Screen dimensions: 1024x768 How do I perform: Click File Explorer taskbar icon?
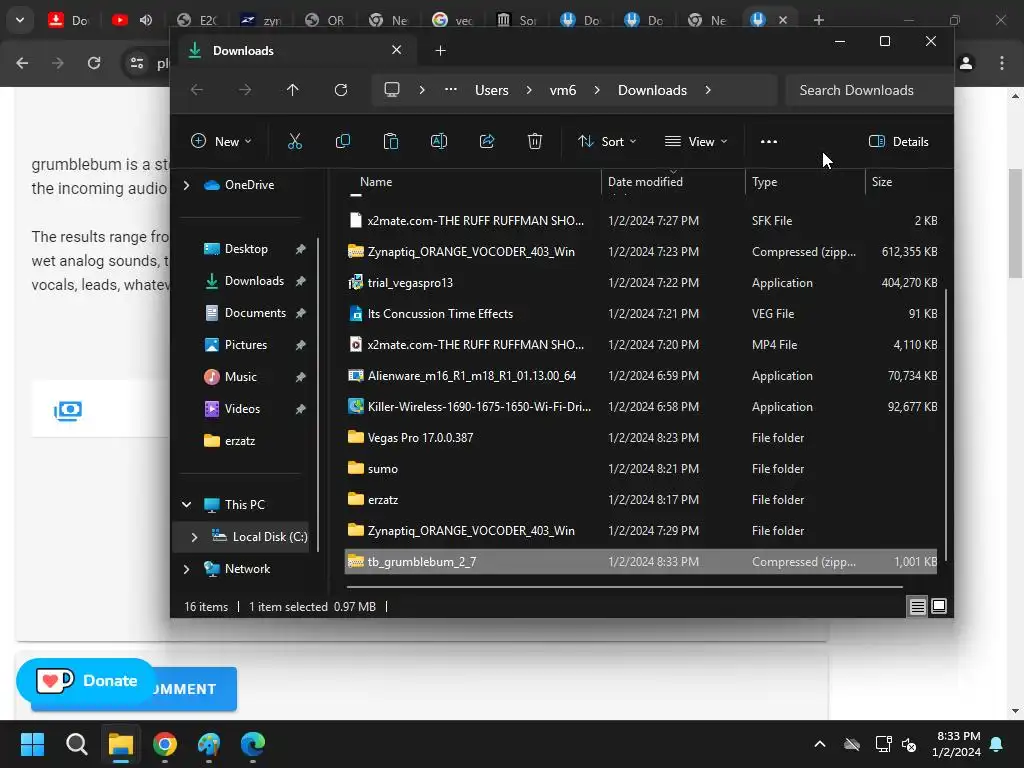(x=121, y=744)
